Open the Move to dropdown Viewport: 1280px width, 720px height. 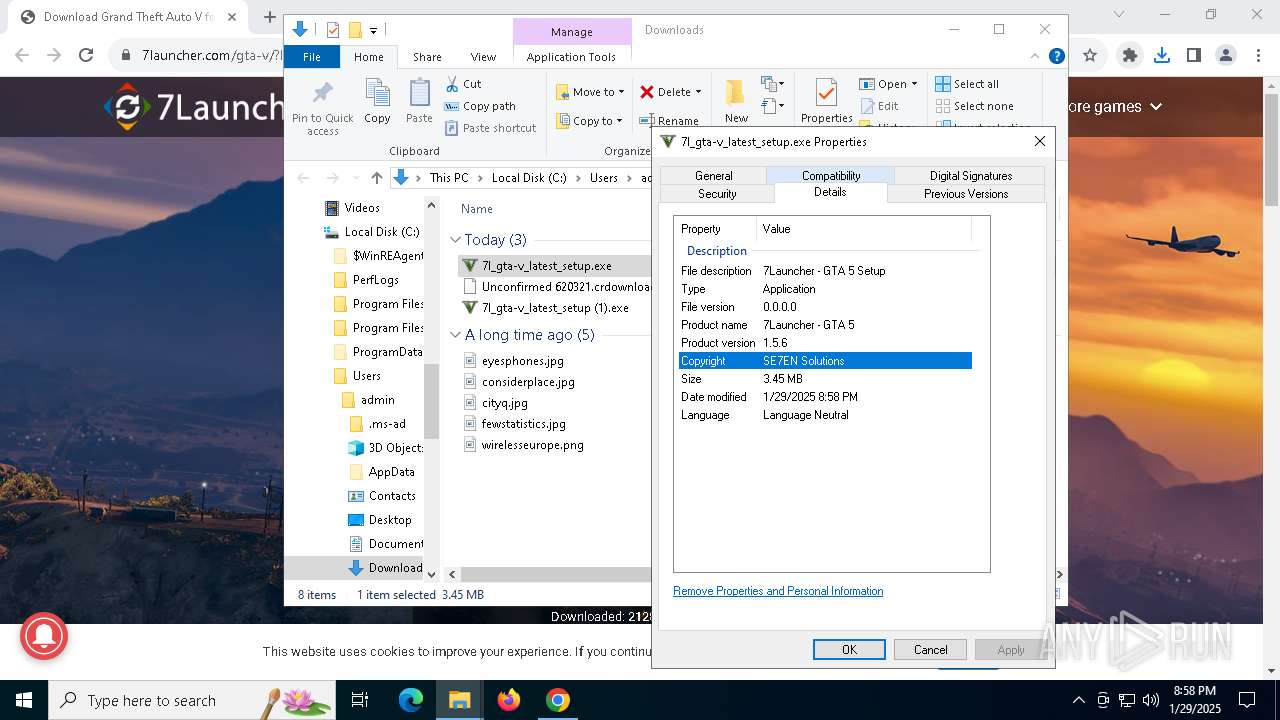click(x=590, y=92)
